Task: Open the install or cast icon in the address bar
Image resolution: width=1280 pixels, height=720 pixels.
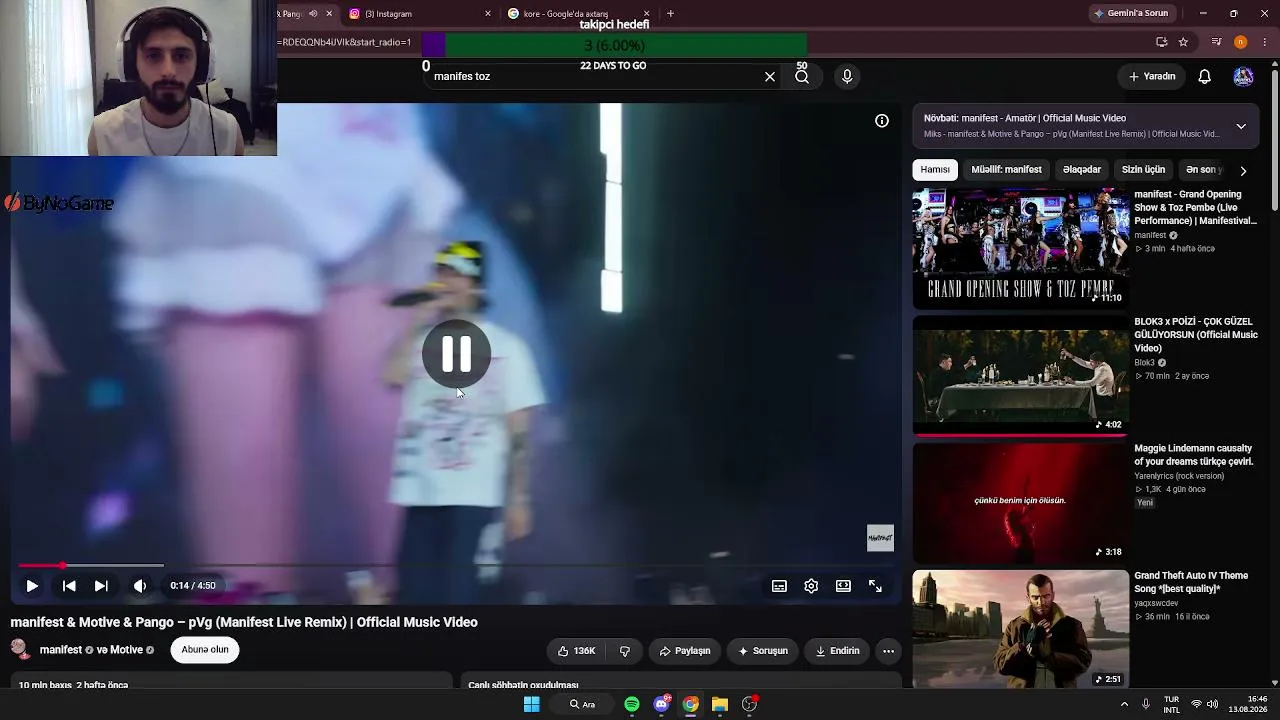Action: [x=1161, y=42]
